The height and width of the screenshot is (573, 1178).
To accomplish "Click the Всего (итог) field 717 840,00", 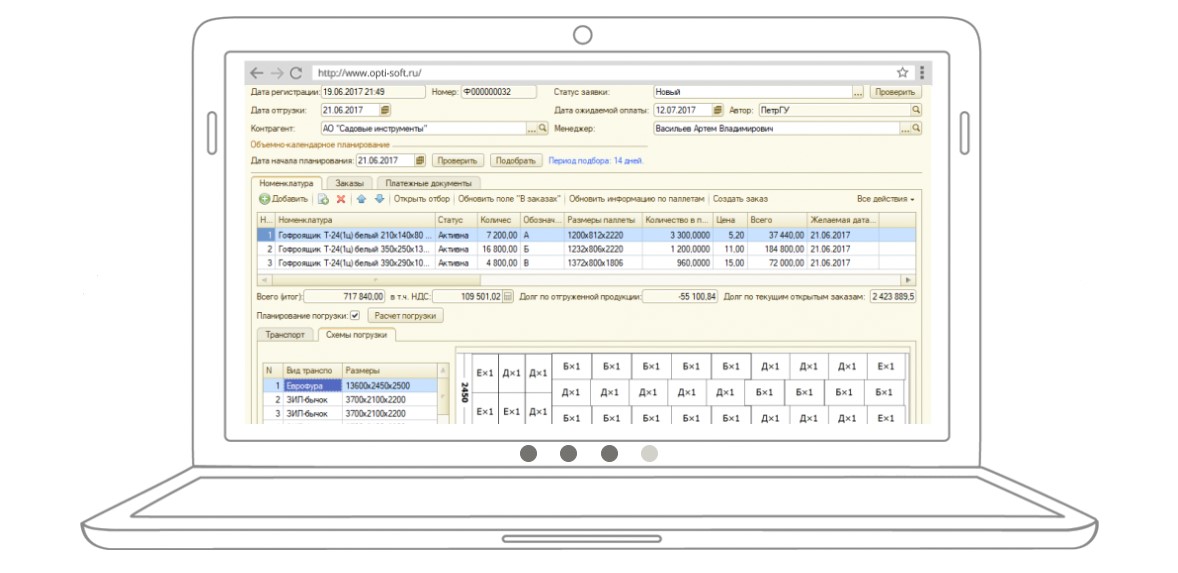I will pyautogui.click(x=345, y=297).
